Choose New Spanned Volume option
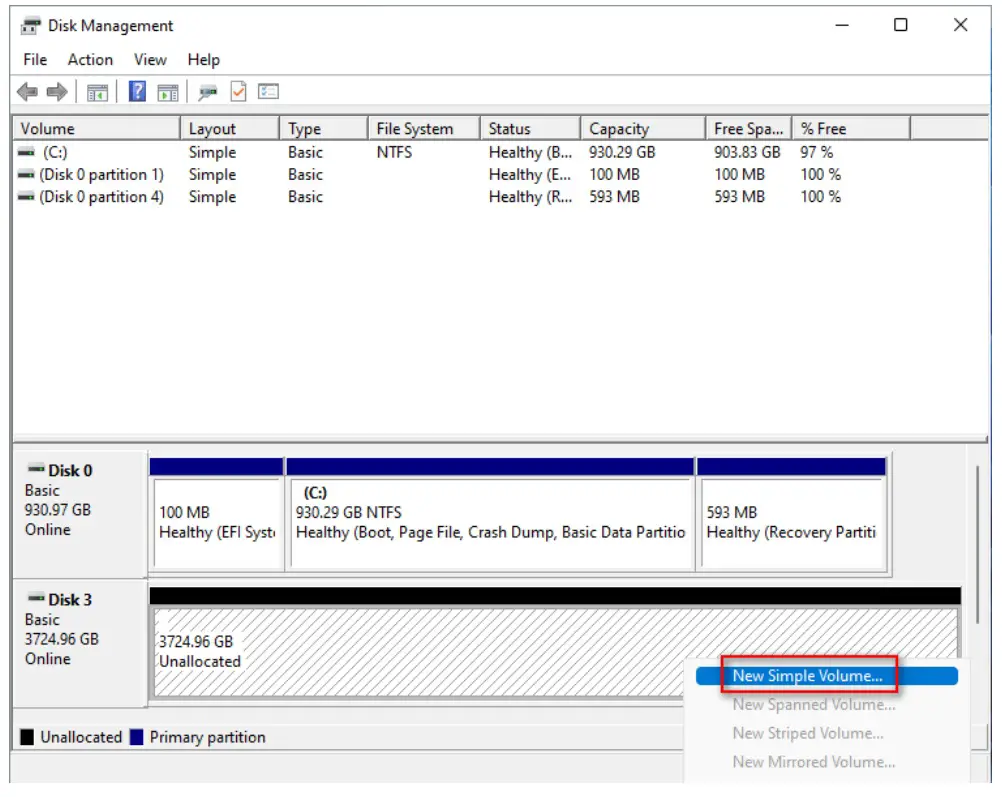Viewport: 1002px width, 797px height. (x=812, y=704)
